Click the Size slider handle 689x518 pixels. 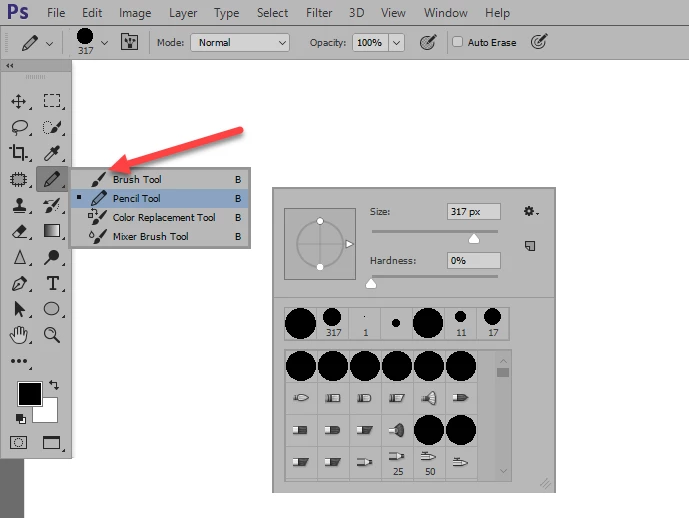474,239
